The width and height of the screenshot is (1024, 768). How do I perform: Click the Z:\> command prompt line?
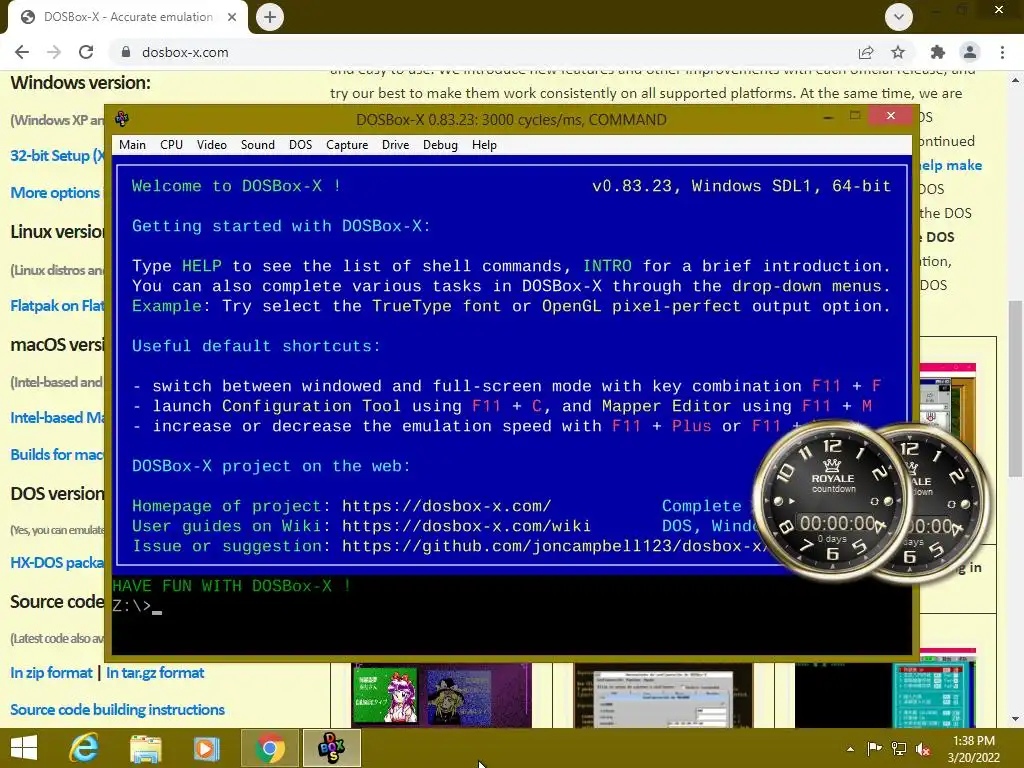[137, 606]
